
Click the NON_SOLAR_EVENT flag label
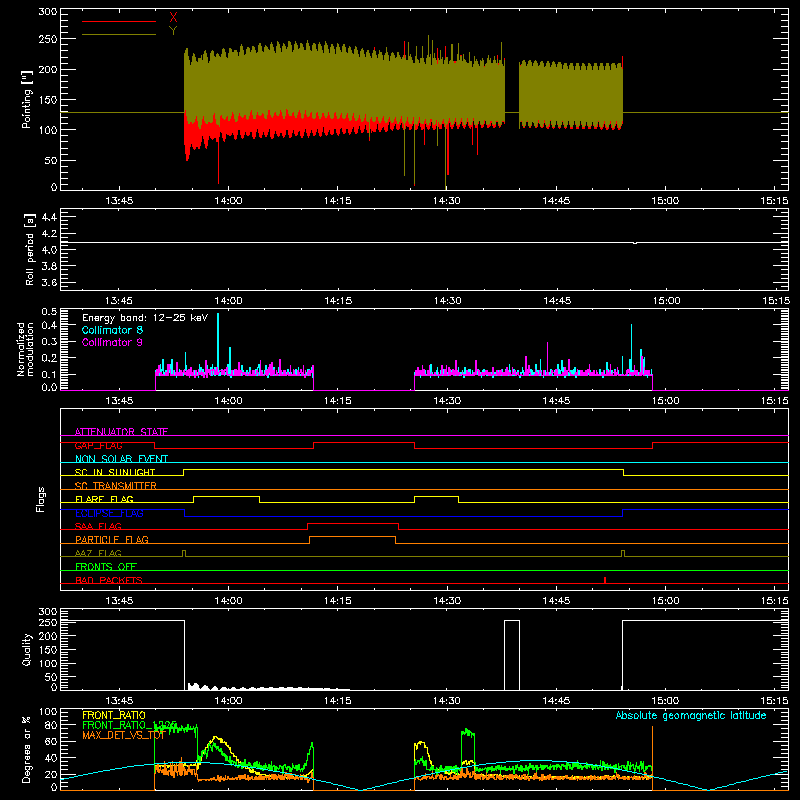pos(121,459)
